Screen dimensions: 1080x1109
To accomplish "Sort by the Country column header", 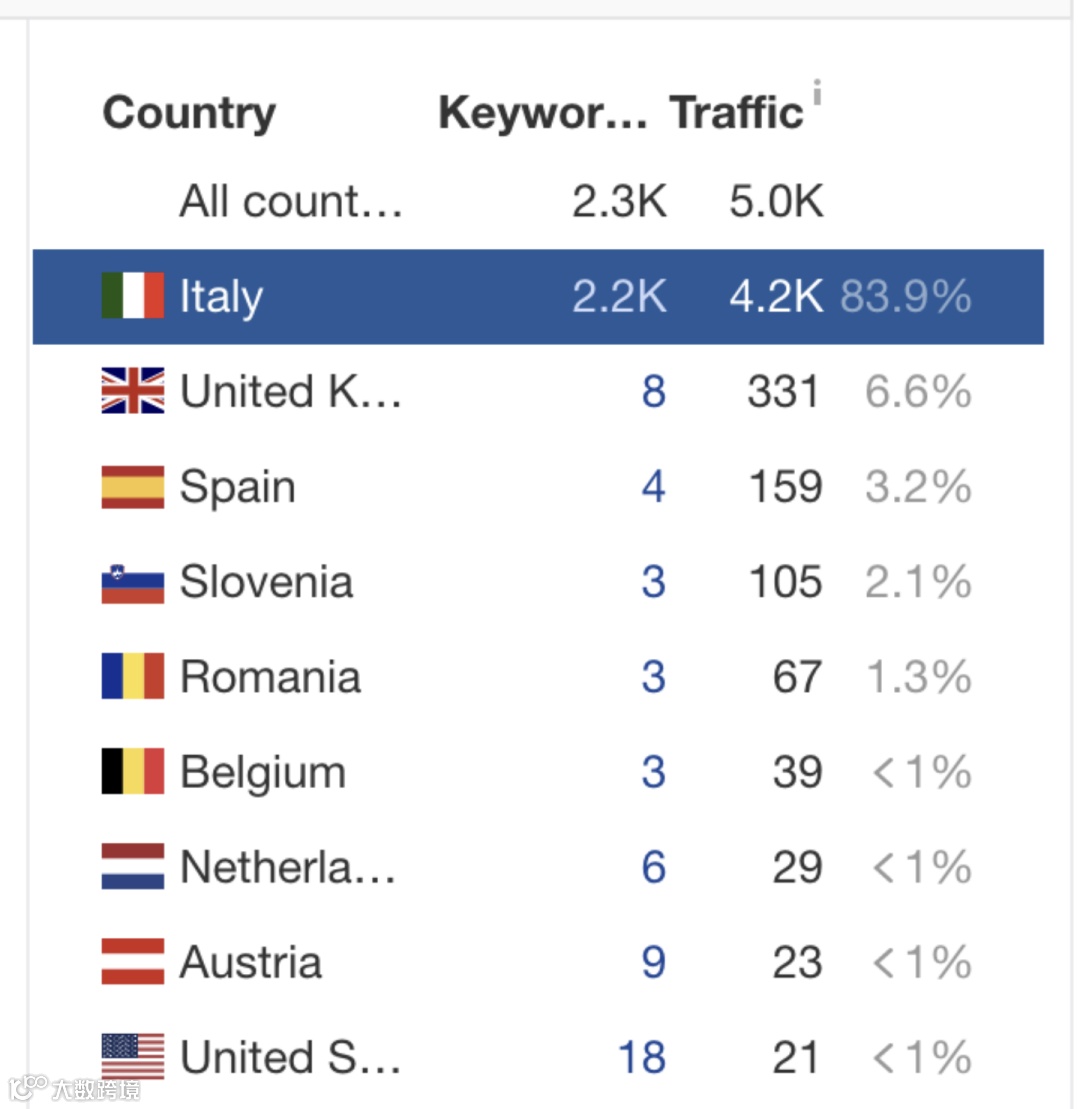I will (x=189, y=114).
